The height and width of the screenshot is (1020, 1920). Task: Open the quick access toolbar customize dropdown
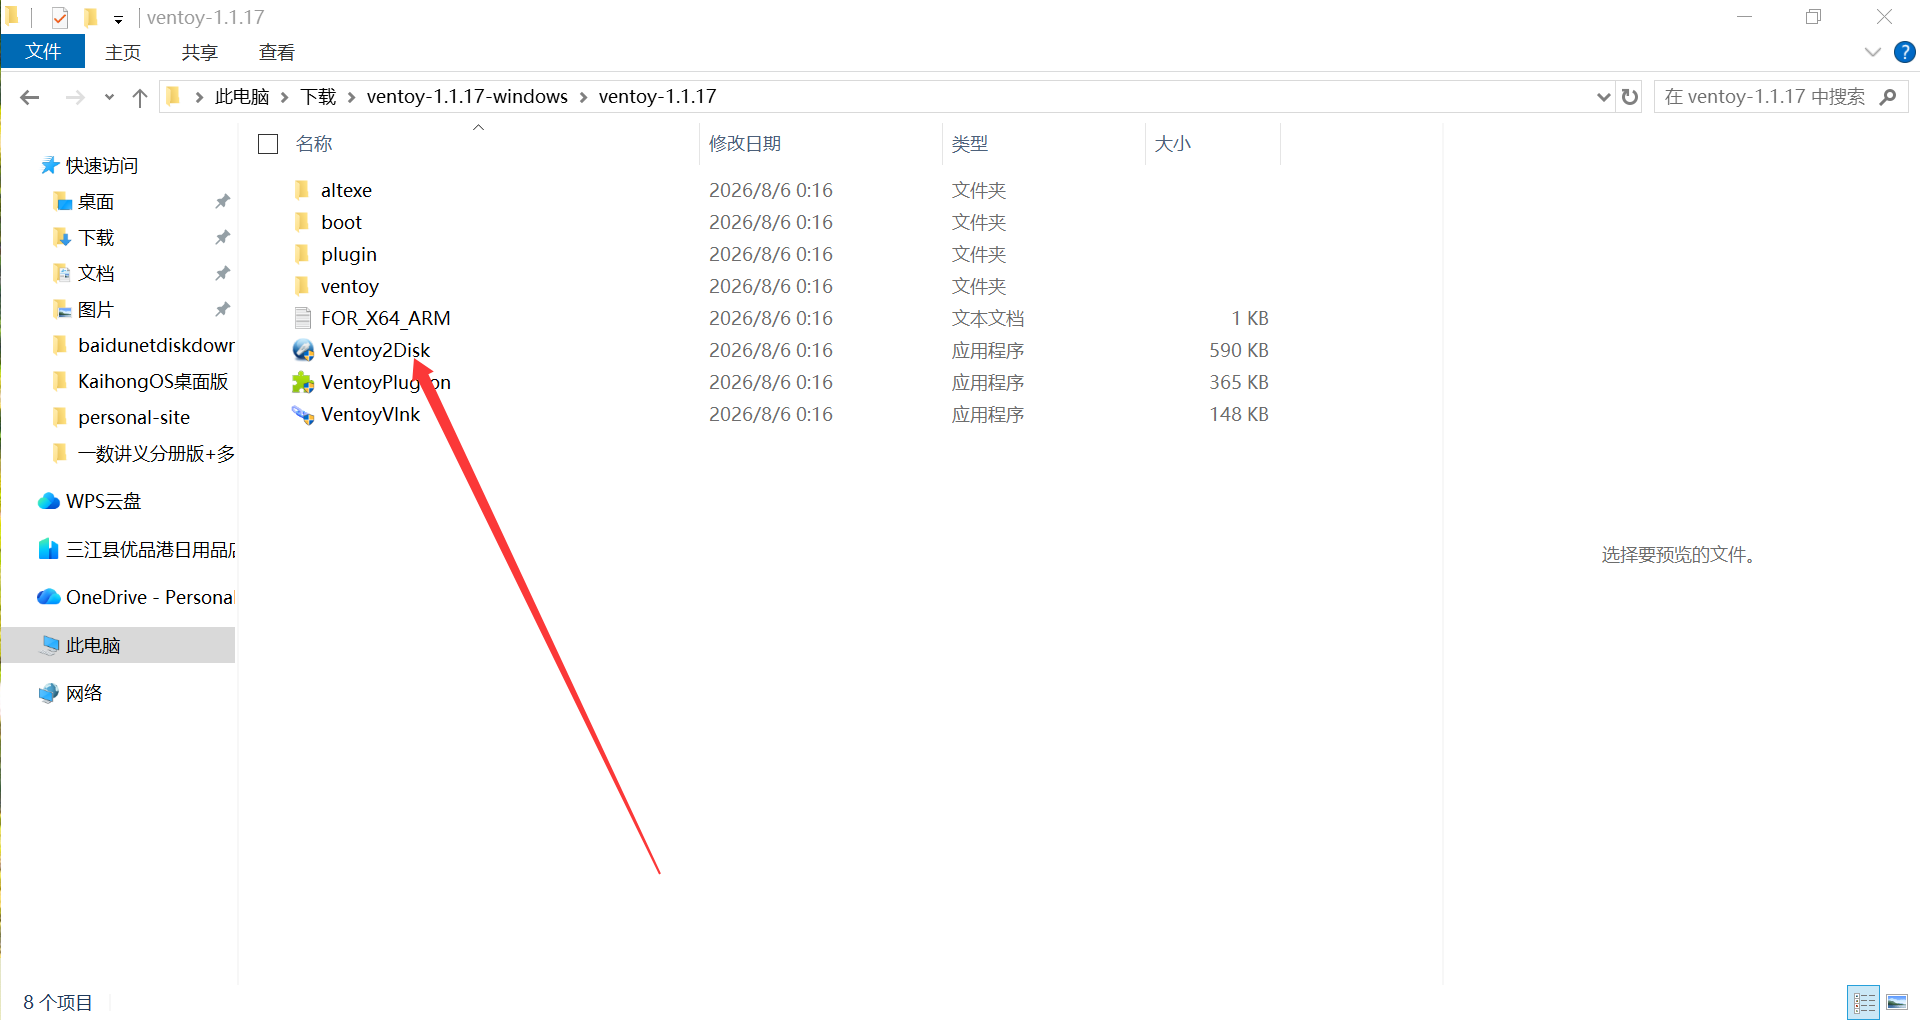coord(118,19)
